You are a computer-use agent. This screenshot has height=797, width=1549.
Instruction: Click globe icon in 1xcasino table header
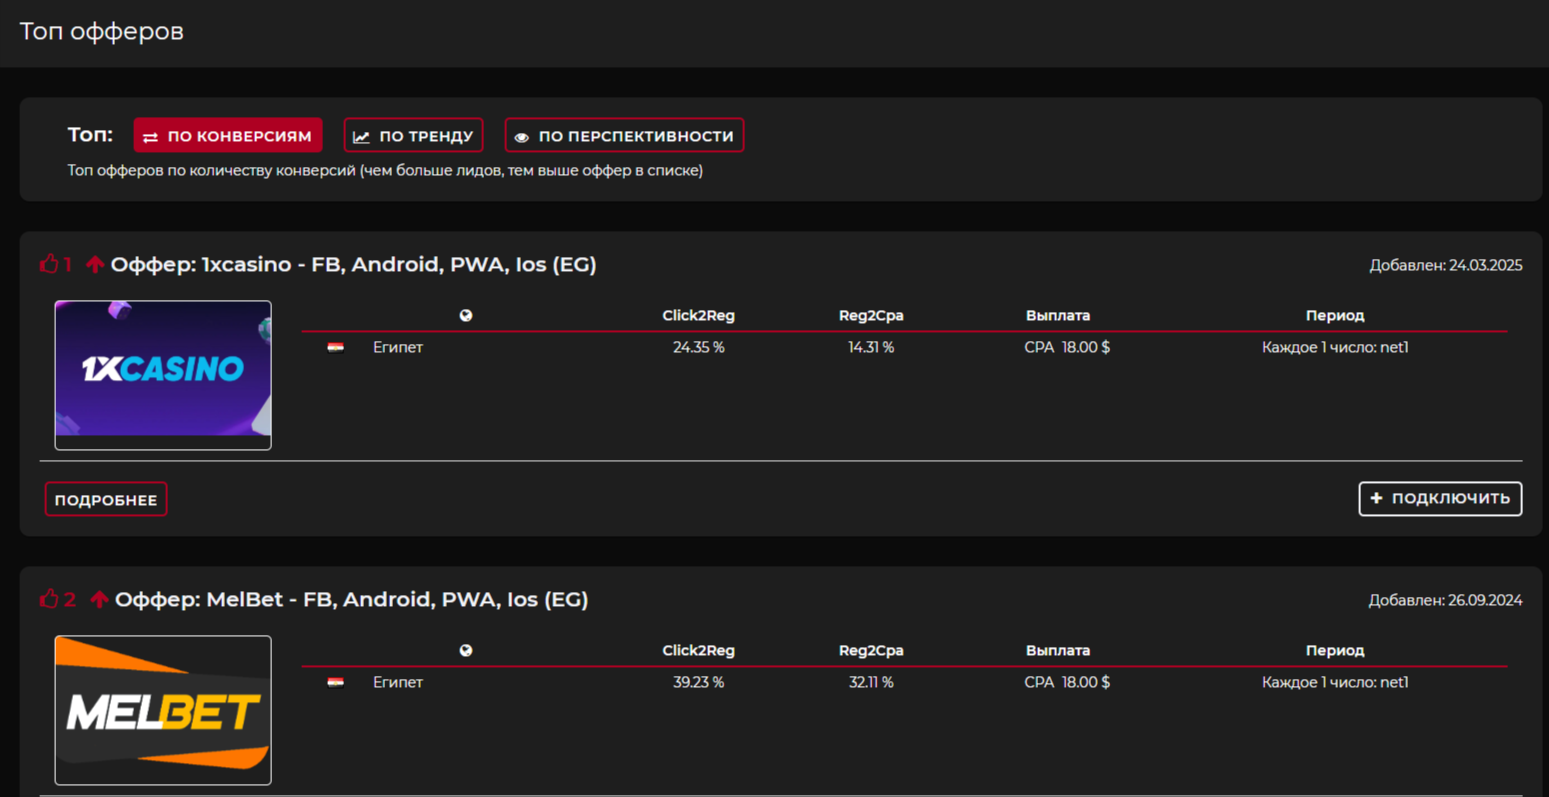pos(466,315)
